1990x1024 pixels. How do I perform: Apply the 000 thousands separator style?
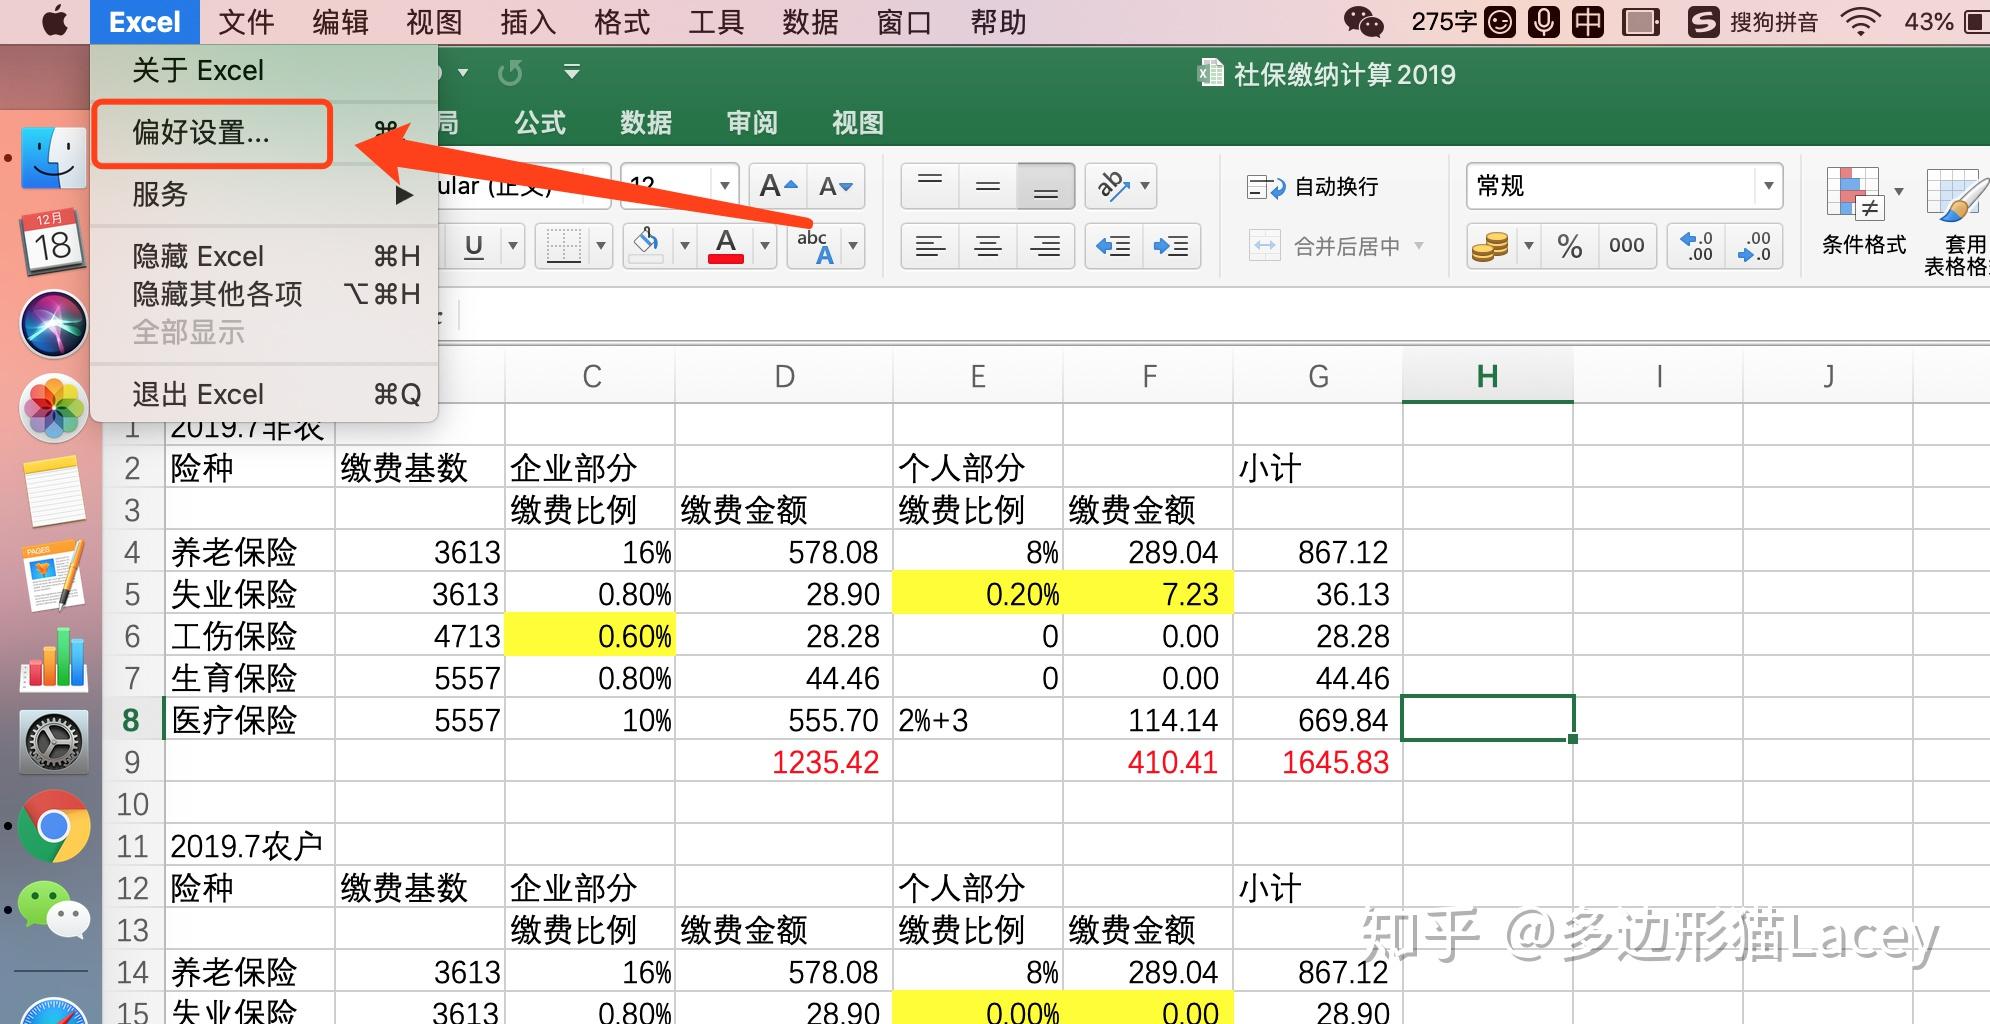click(1627, 246)
